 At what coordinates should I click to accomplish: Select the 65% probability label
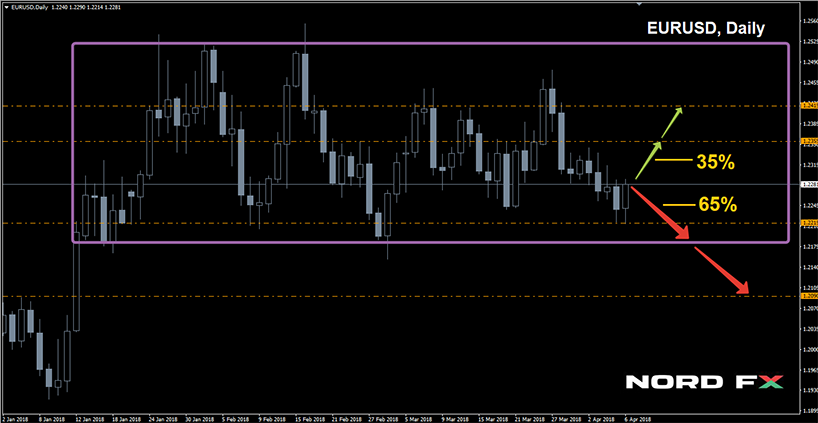point(718,205)
